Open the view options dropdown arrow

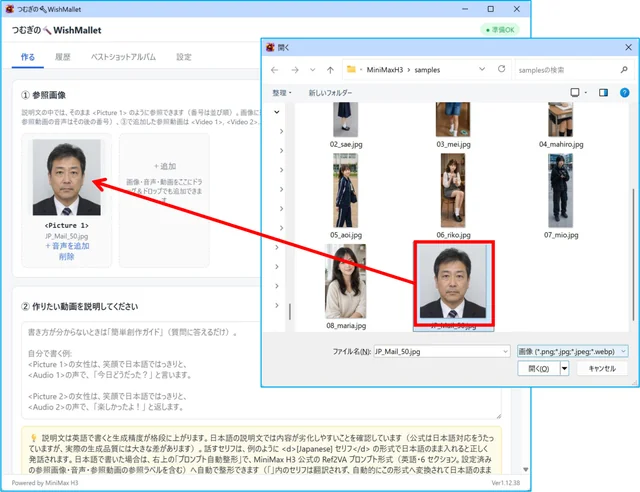coord(586,93)
